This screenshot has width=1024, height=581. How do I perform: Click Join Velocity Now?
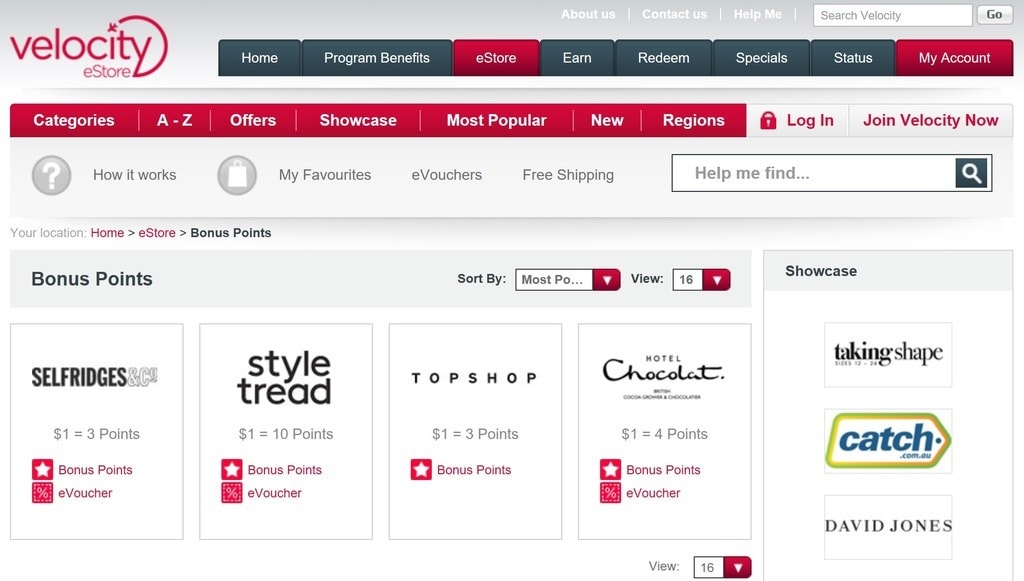point(931,120)
